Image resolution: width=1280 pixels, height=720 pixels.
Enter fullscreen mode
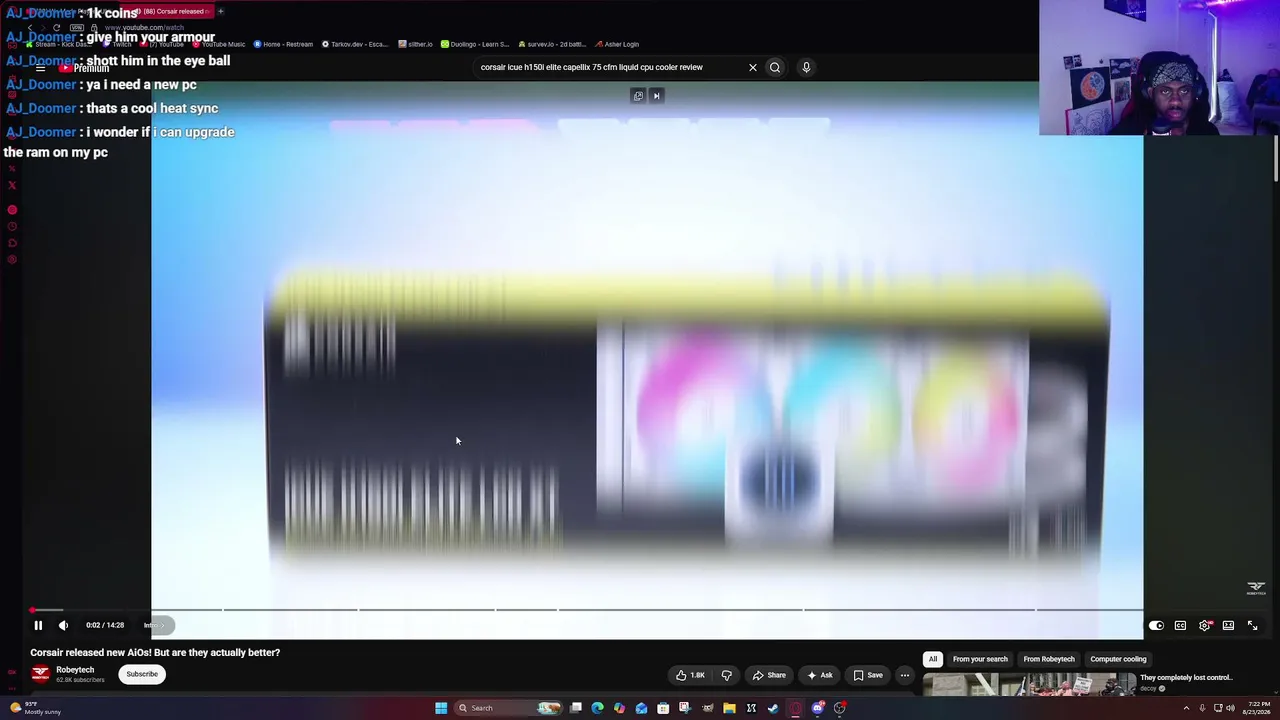click(x=1252, y=625)
